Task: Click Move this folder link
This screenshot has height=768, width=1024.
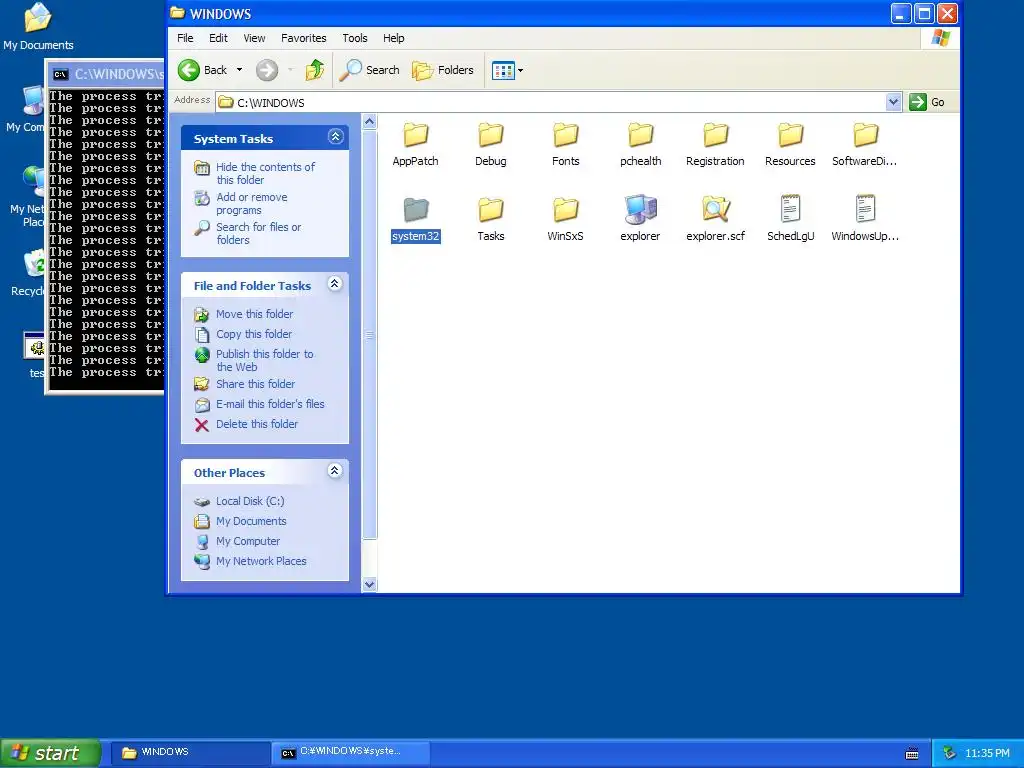Action: (254, 314)
